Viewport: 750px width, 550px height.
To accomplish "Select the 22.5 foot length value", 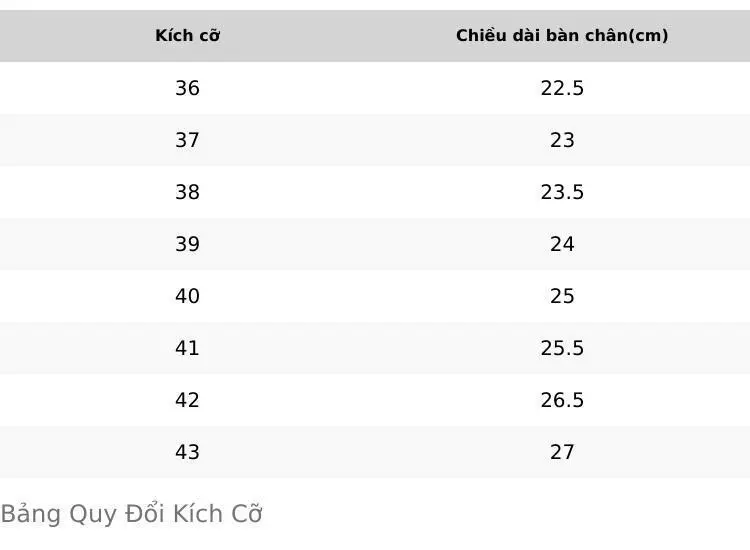I will [x=562, y=88].
